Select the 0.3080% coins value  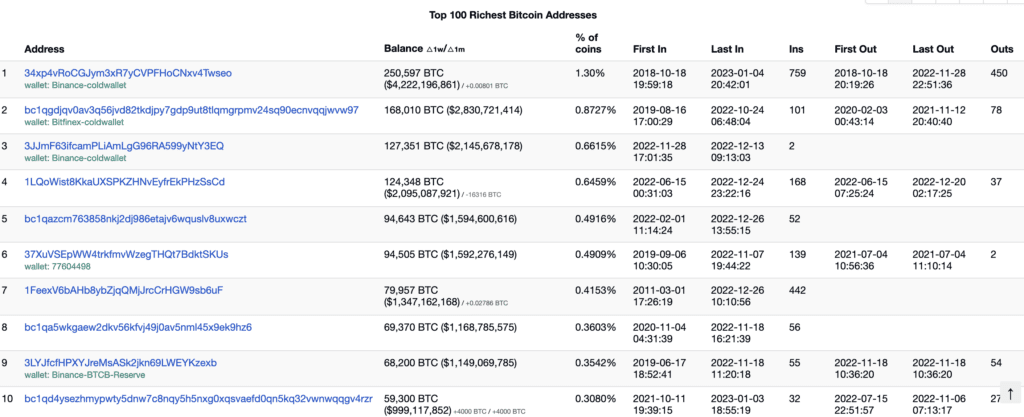(x=595, y=399)
